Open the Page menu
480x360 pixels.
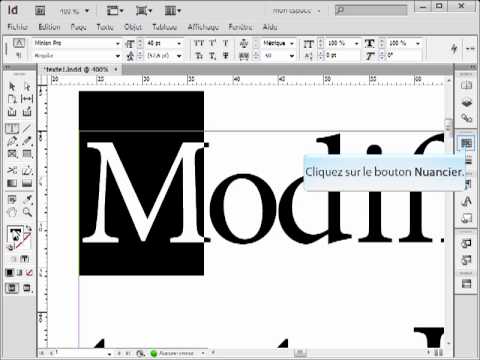point(78,27)
